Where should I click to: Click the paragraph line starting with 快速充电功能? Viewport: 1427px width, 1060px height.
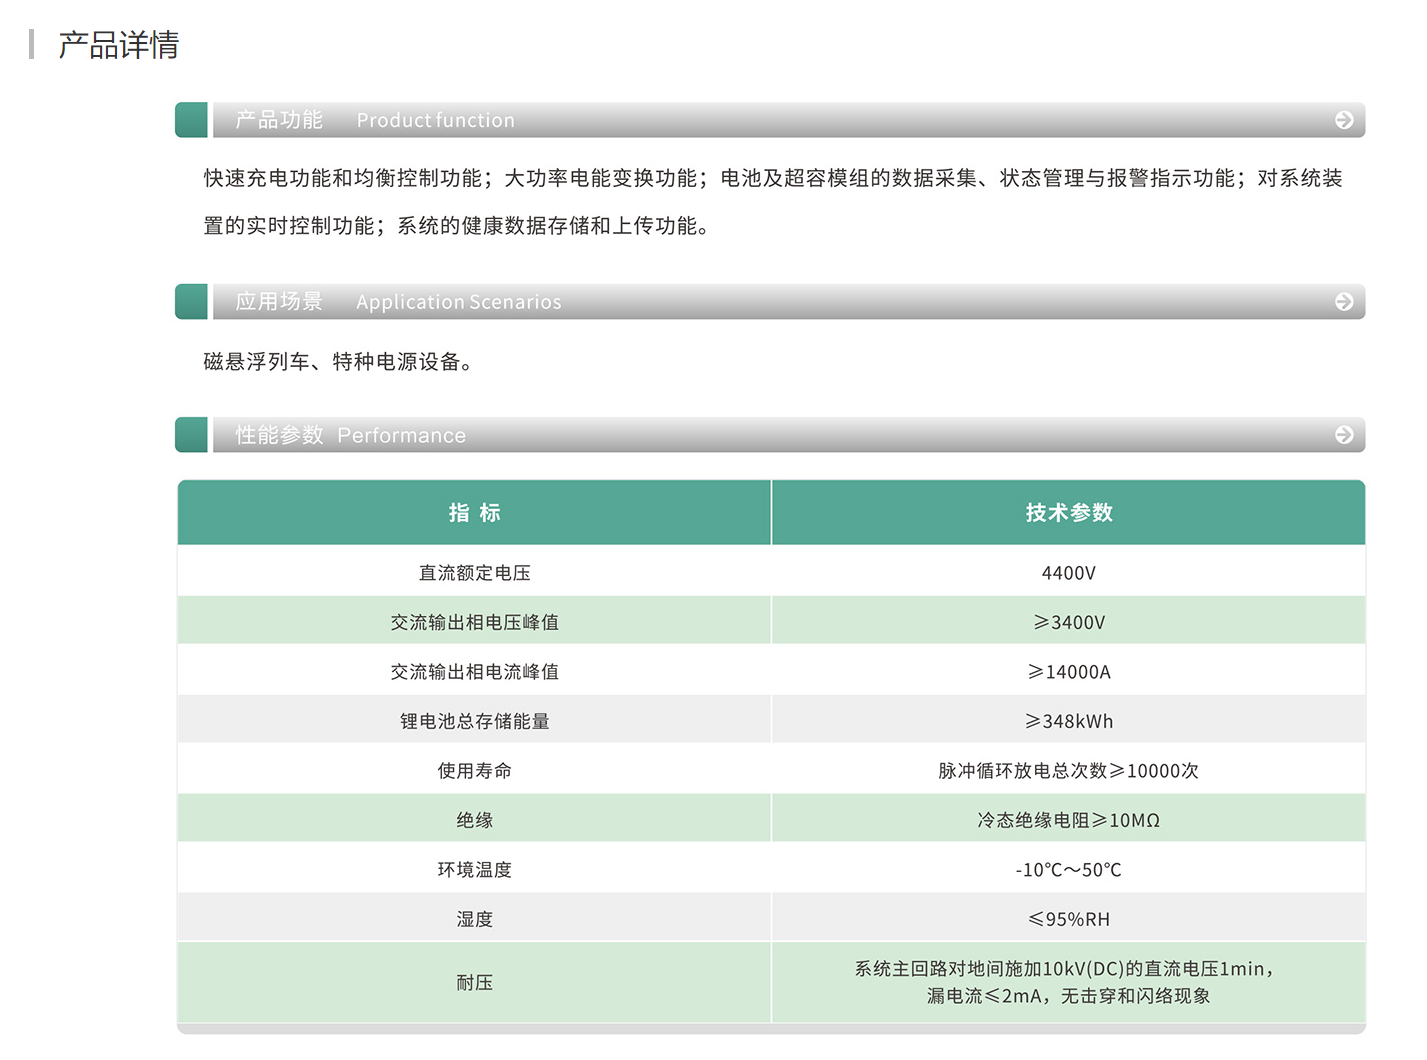(x=773, y=178)
